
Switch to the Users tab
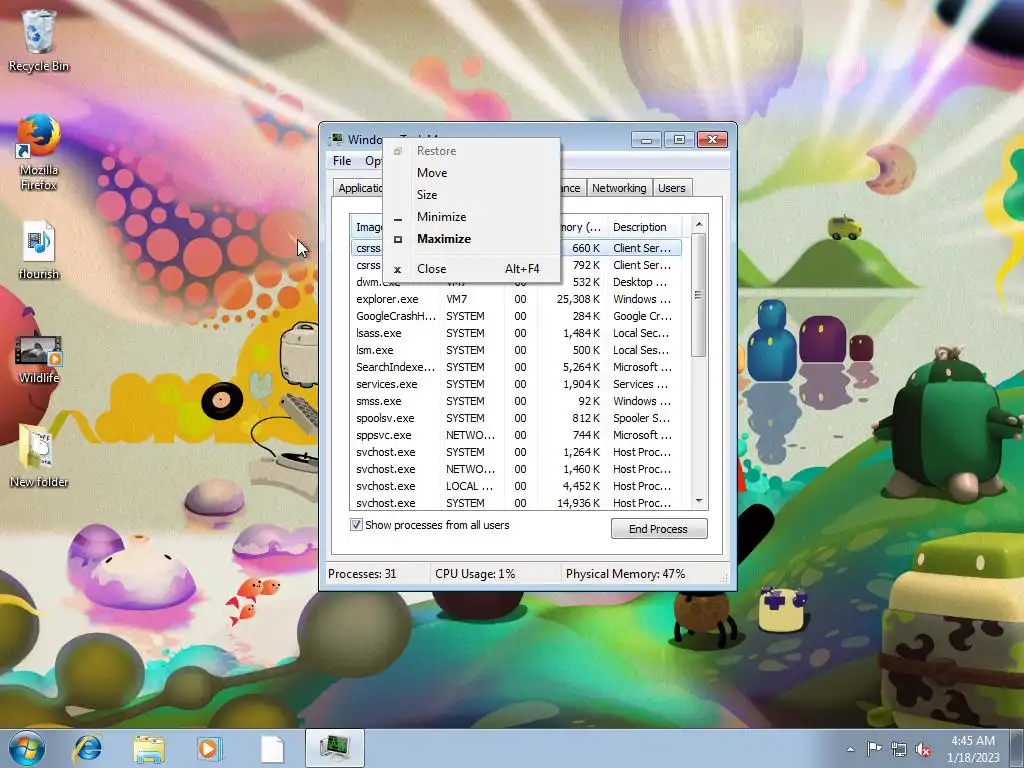(671, 188)
